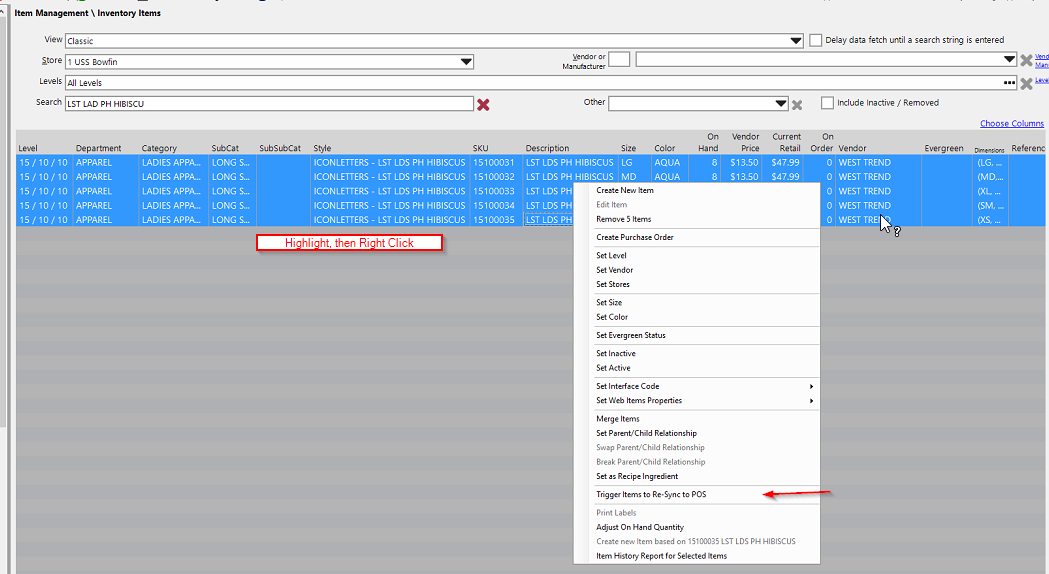This screenshot has width=1049, height=574.
Task: Open Vendor or Manufacturer dropdown
Action: click(x=1009, y=61)
